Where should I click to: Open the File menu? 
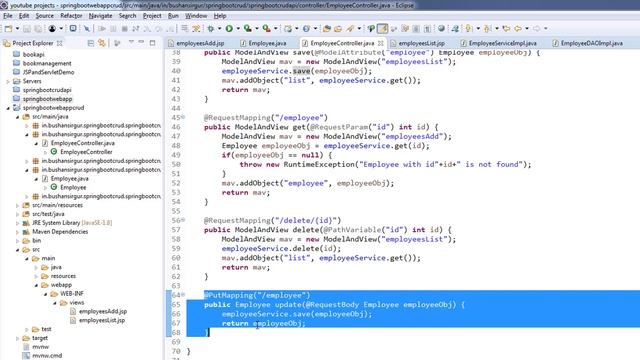(8, 16)
